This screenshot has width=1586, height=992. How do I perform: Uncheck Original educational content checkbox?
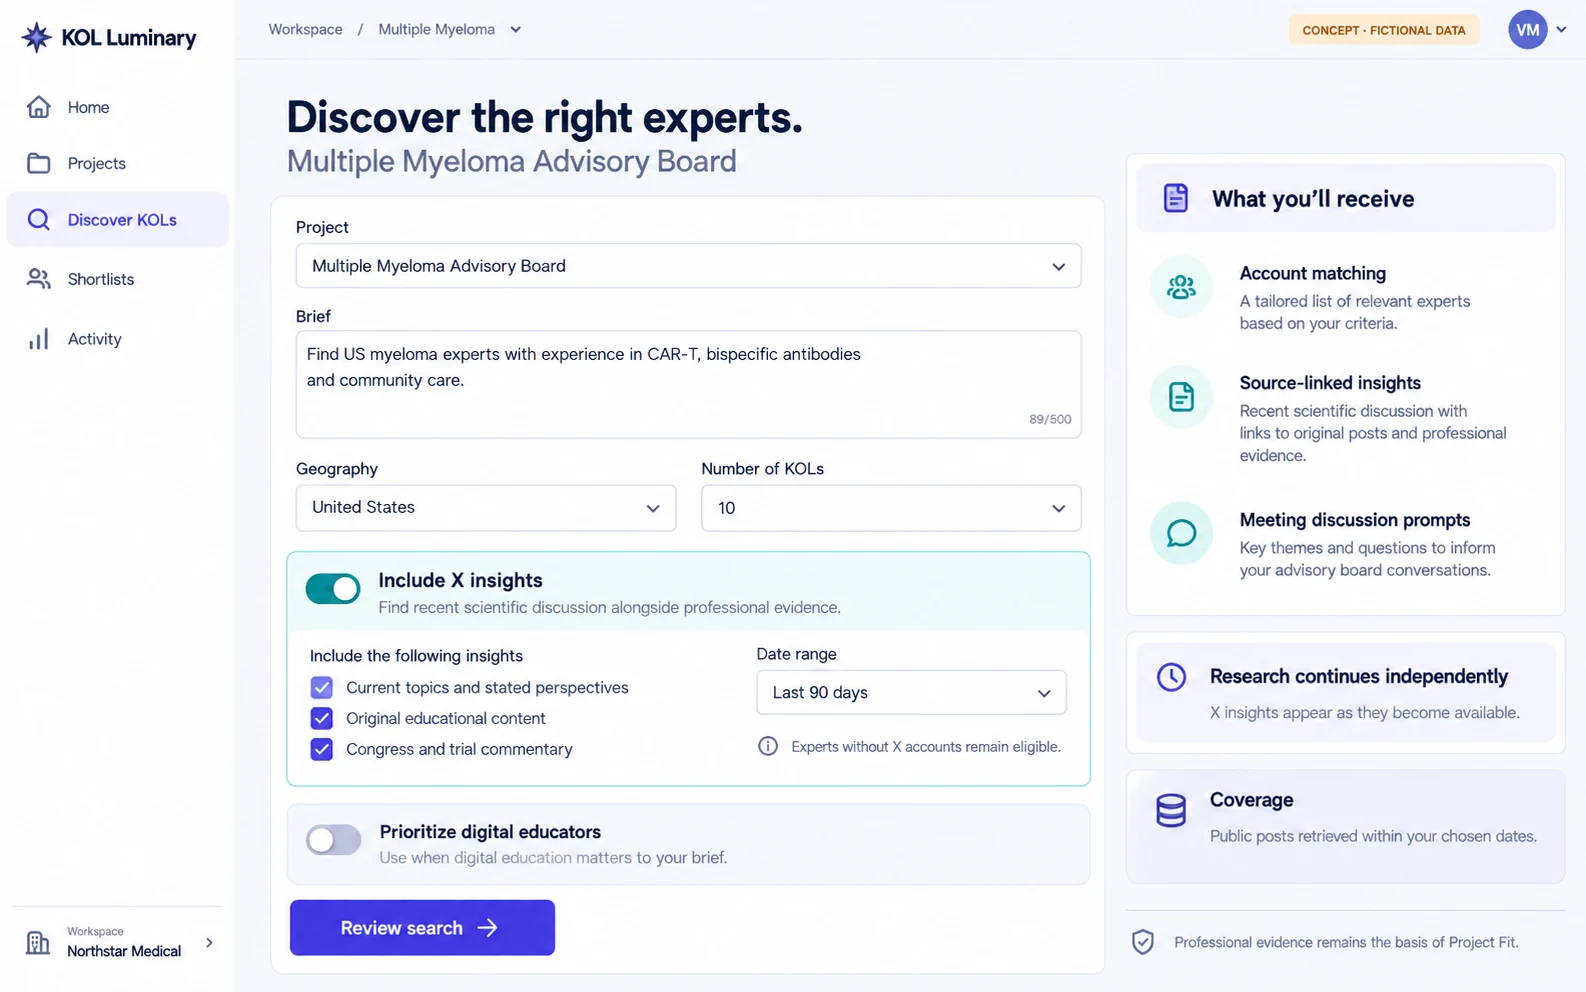pos(321,718)
